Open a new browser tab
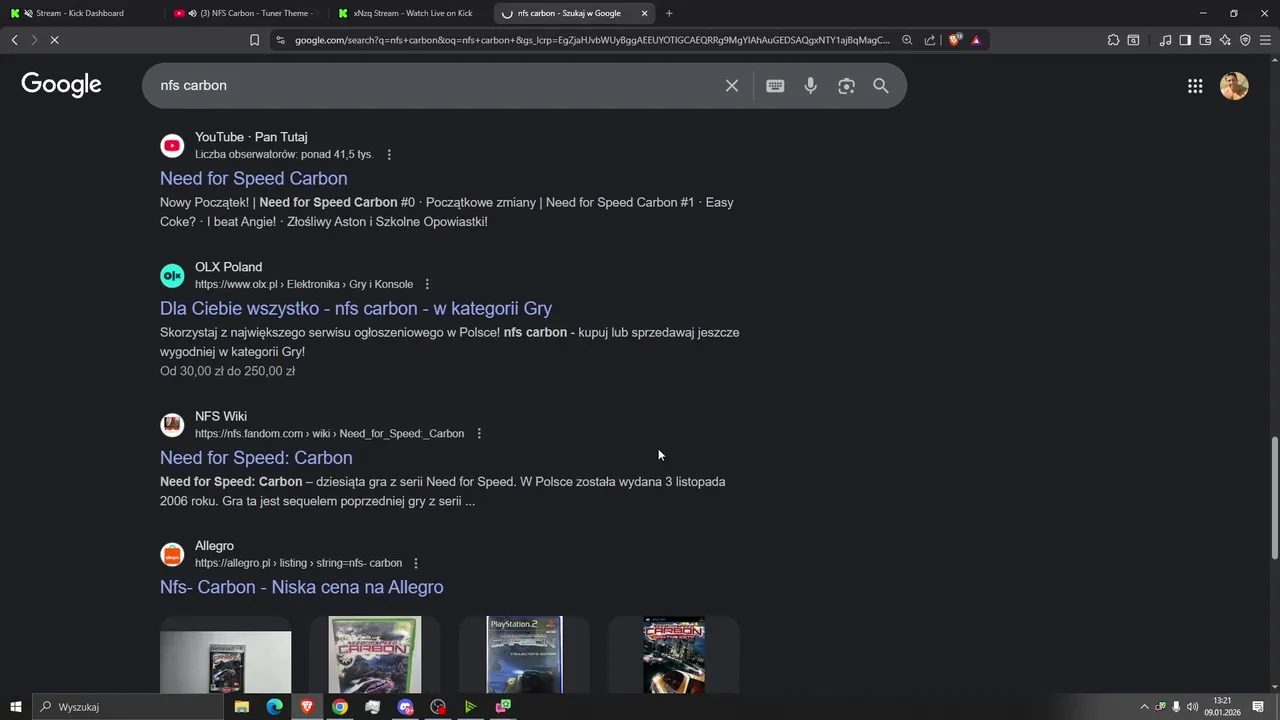Image resolution: width=1280 pixels, height=720 pixels. tap(669, 13)
